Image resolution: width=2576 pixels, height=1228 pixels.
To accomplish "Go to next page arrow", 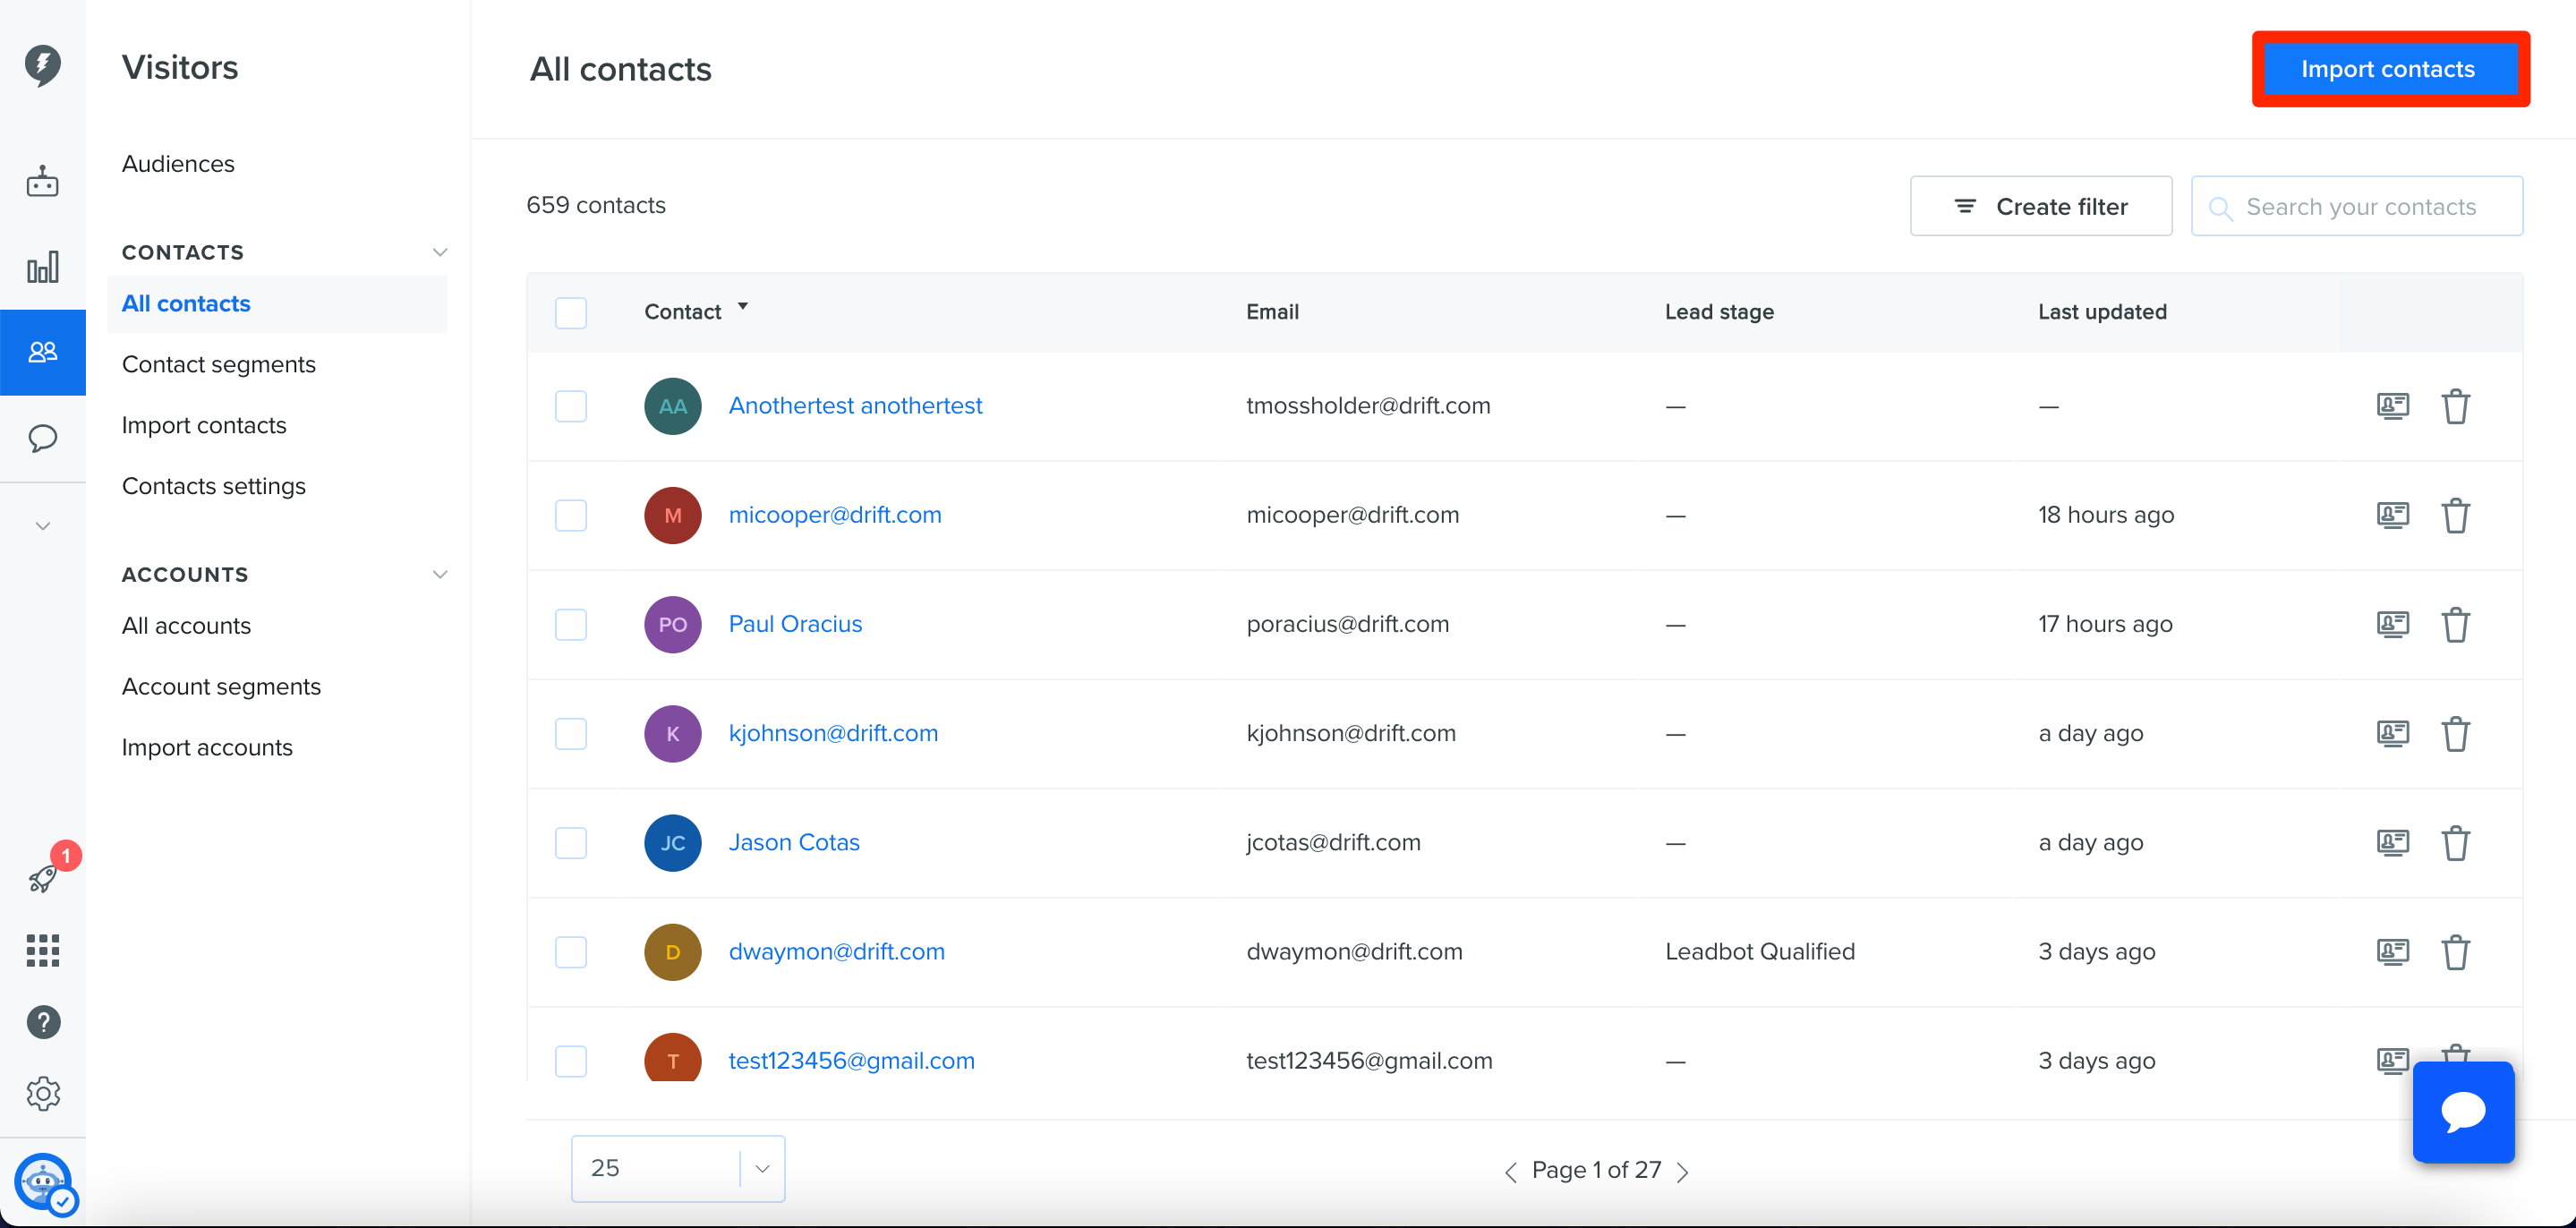I will pos(1683,1171).
